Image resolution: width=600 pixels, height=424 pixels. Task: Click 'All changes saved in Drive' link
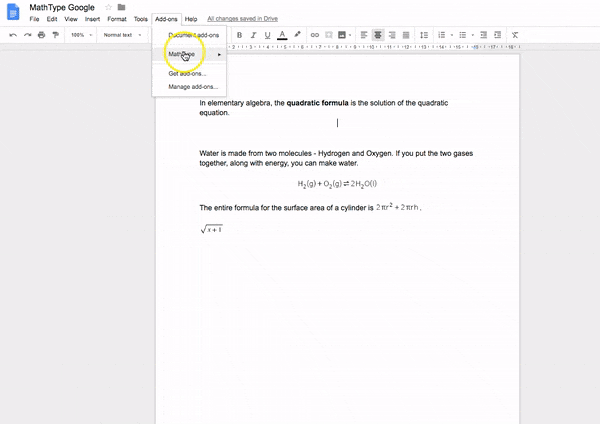pyautogui.click(x=243, y=19)
